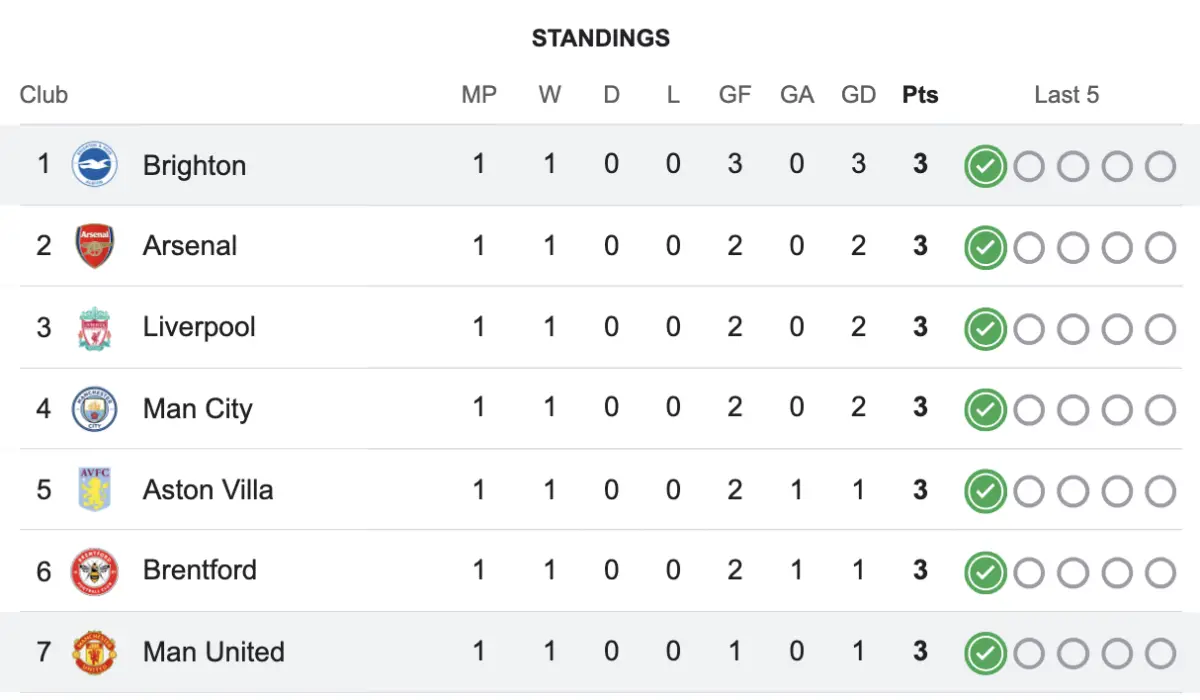Click the Club column header
Viewport: 1200px width, 700px height.
44,95
